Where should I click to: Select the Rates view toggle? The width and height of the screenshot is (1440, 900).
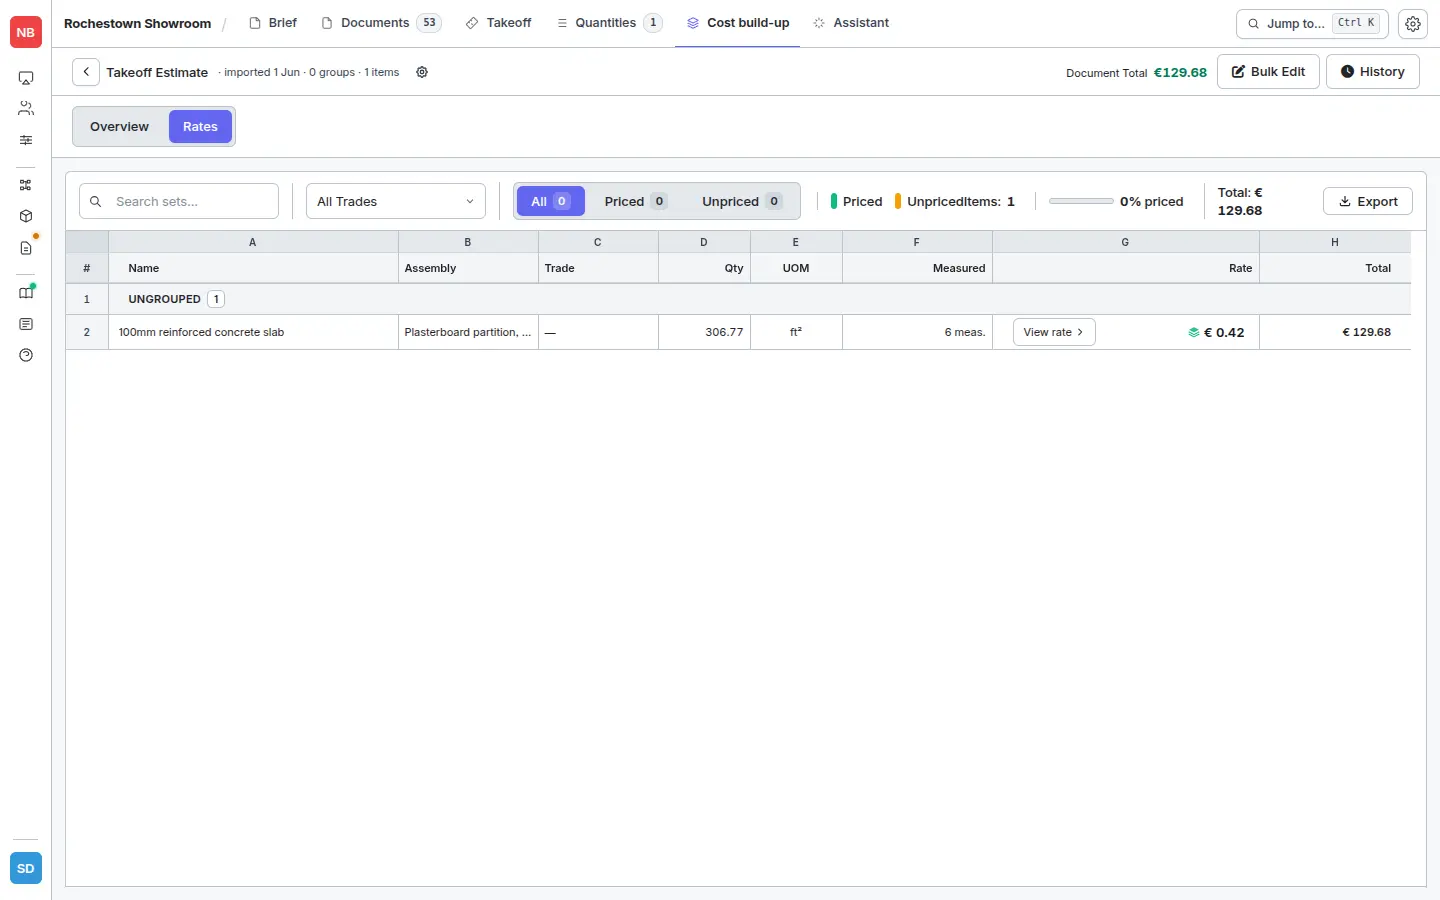pos(200,127)
